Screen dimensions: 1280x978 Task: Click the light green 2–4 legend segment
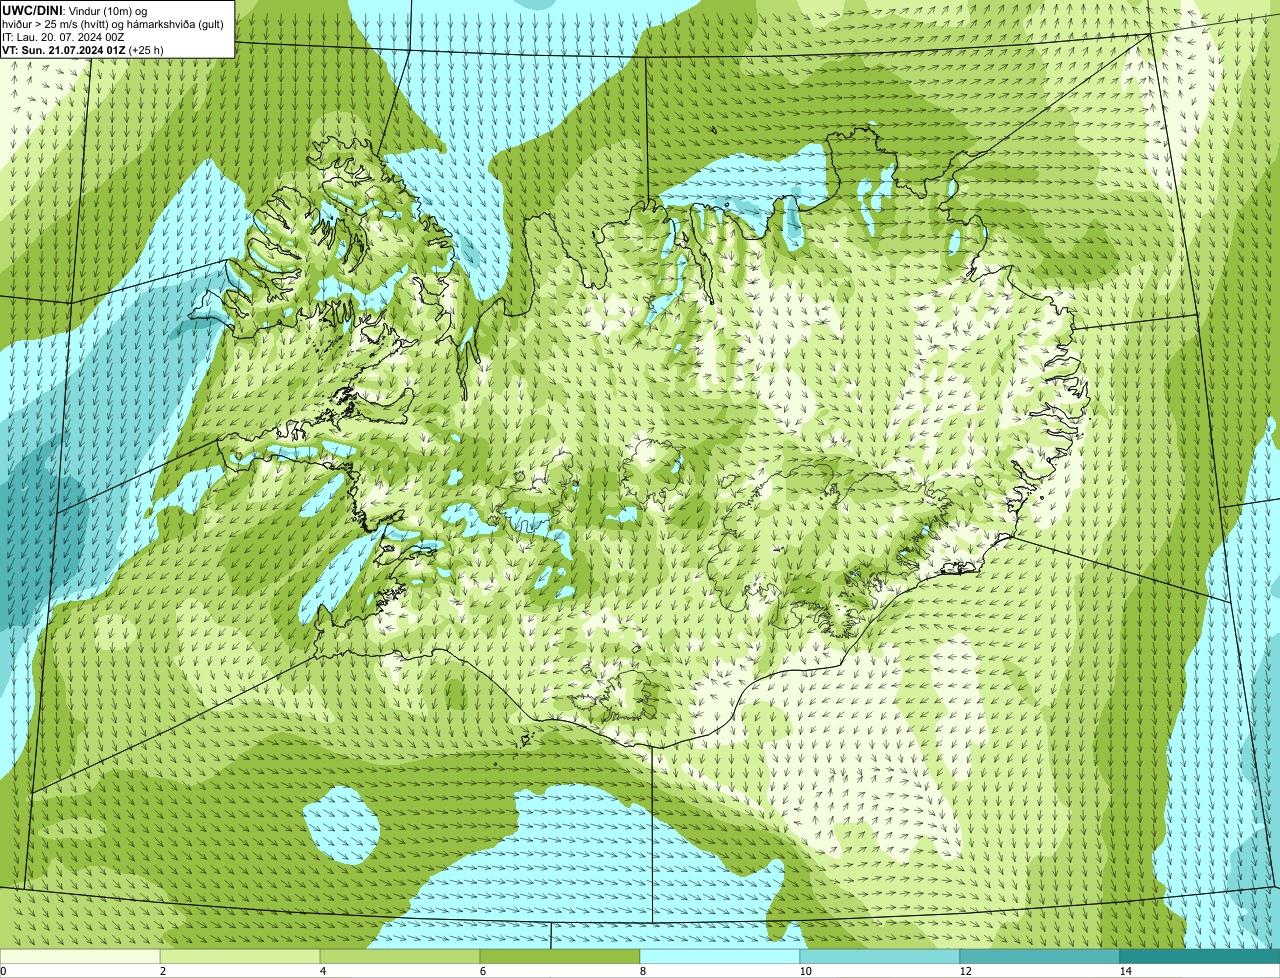pos(240,956)
